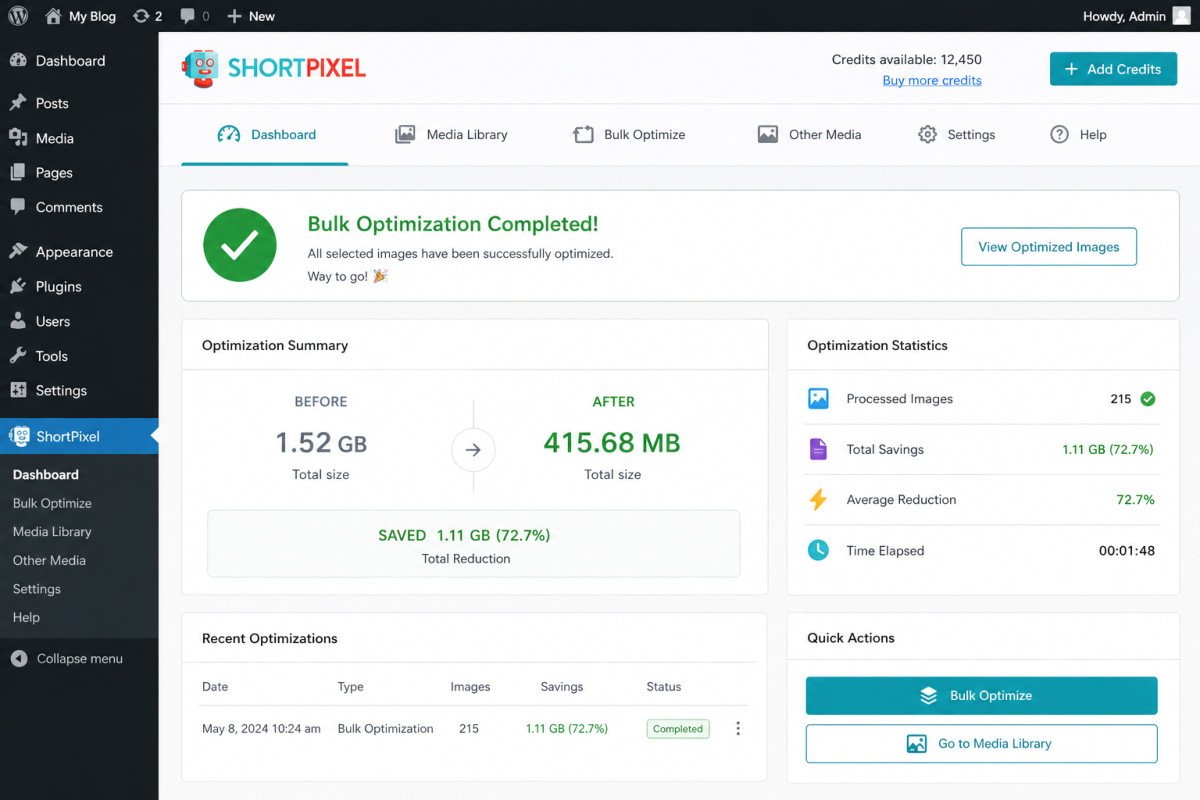Click View Optimized Images button
This screenshot has width=1200, height=800.
[x=1049, y=247]
